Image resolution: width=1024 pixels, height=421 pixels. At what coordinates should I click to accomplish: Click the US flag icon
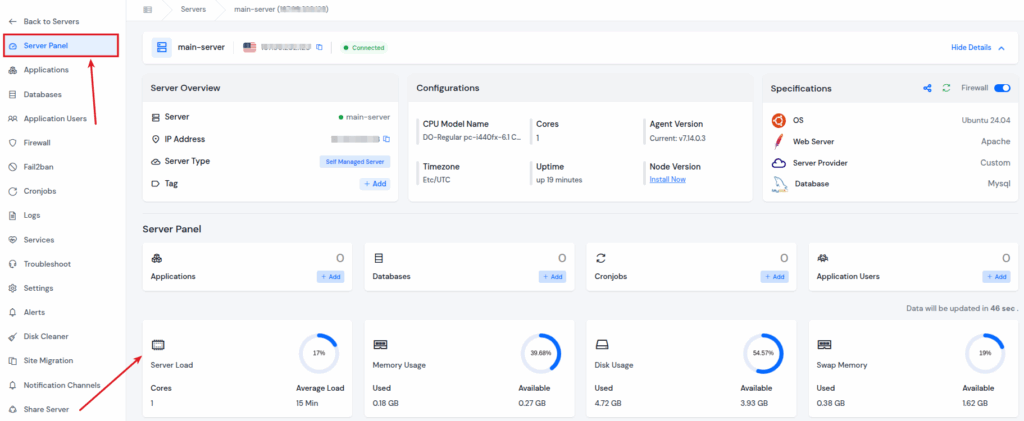[249, 47]
